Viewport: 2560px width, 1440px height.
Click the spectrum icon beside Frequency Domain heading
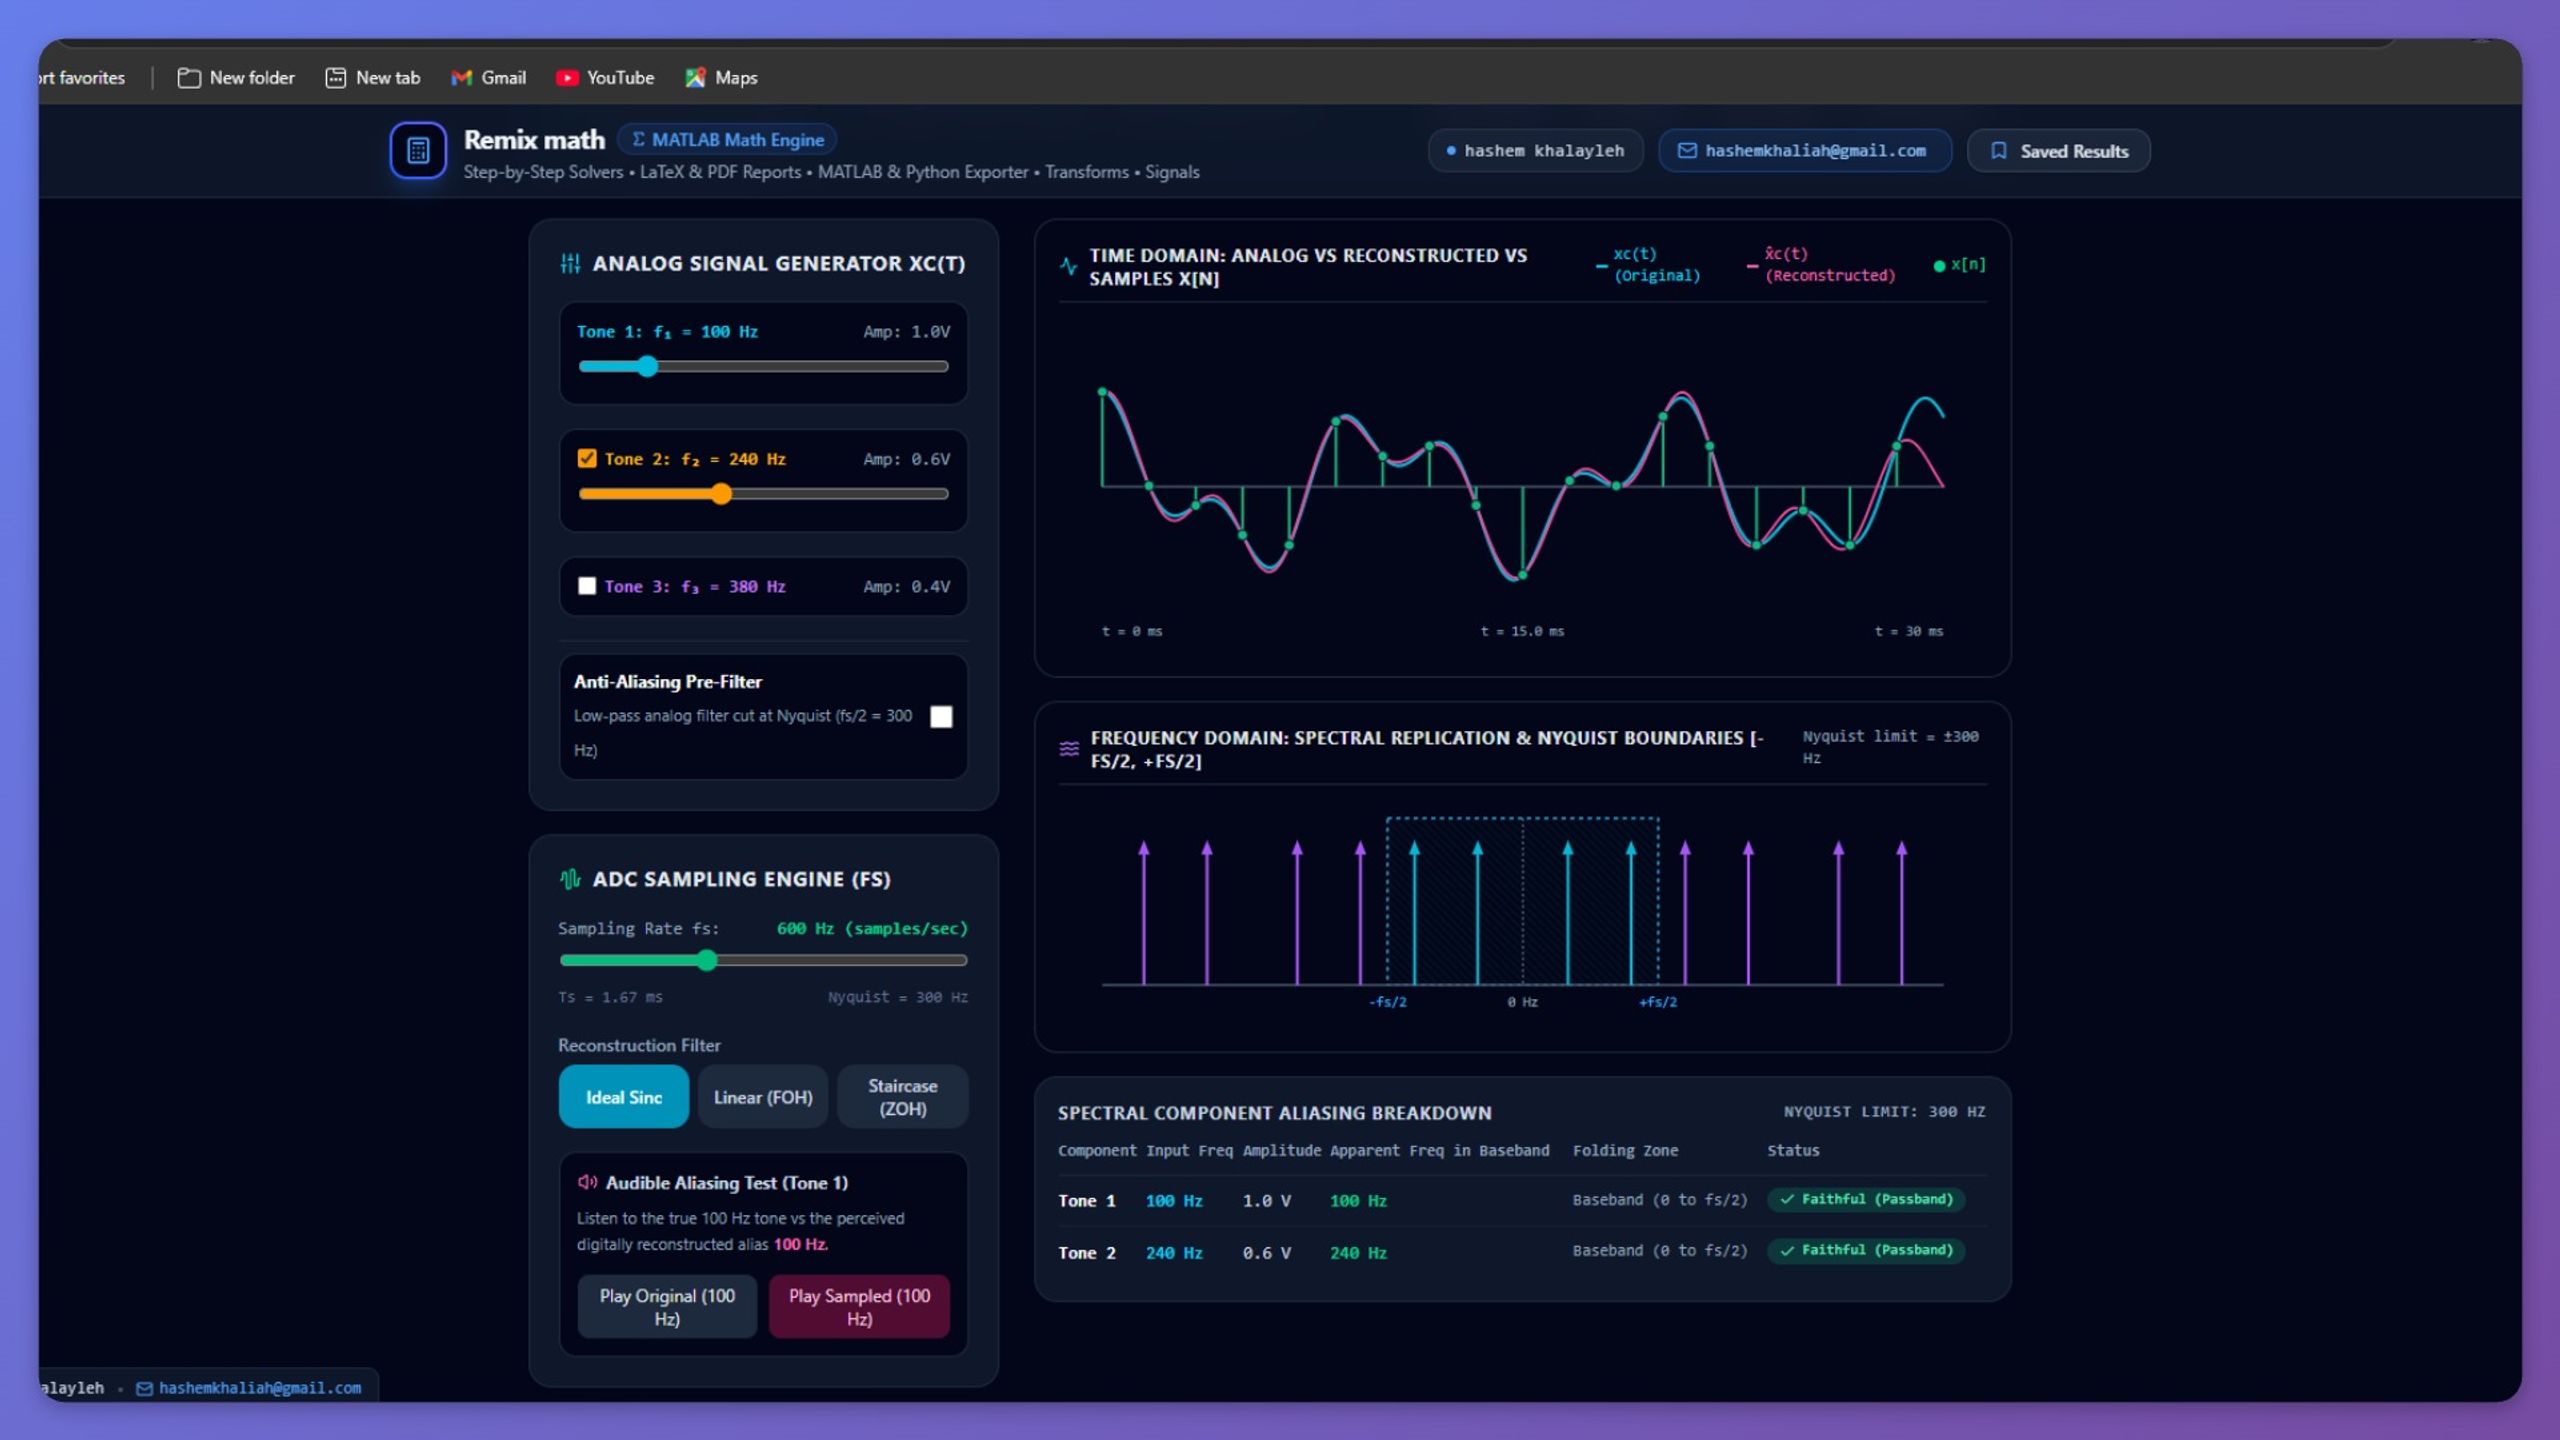pyautogui.click(x=1069, y=748)
